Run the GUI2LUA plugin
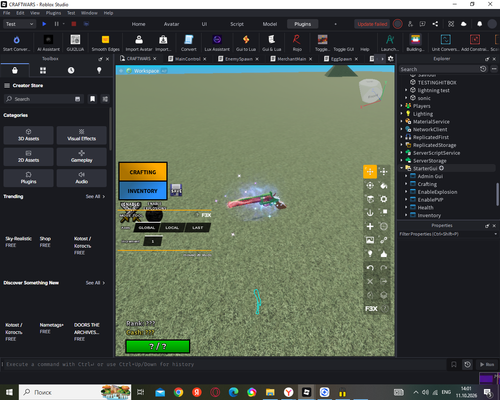The image size is (500, 400). 75,43
